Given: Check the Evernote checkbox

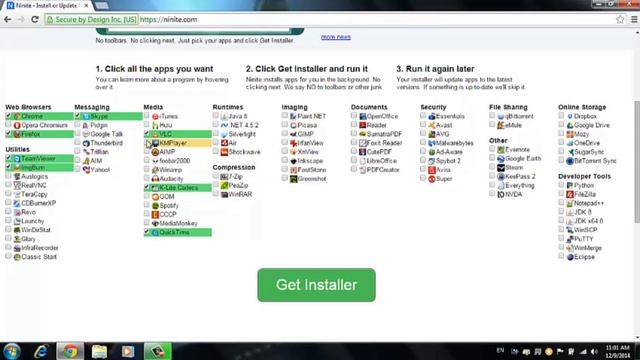Looking at the screenshot, I should point(492,149).
